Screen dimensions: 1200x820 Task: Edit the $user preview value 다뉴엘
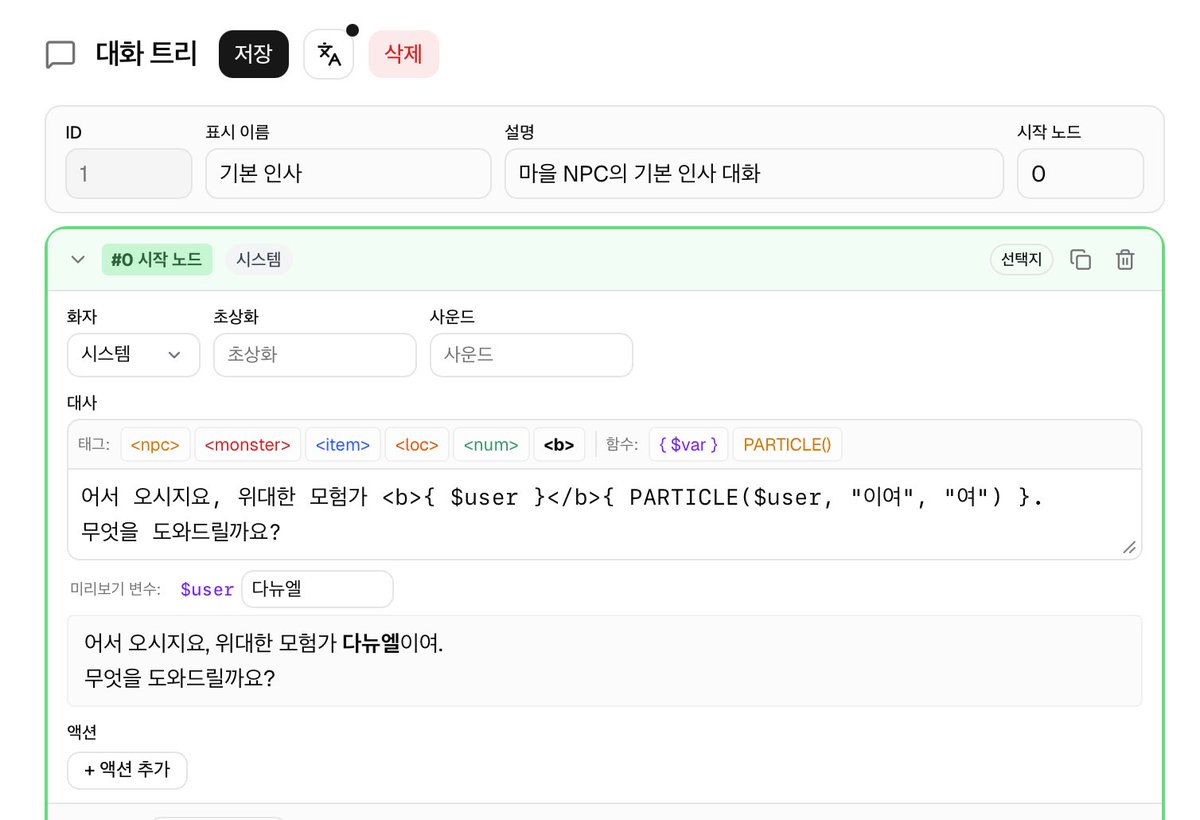pyautogui.click(x=317, y=589)
